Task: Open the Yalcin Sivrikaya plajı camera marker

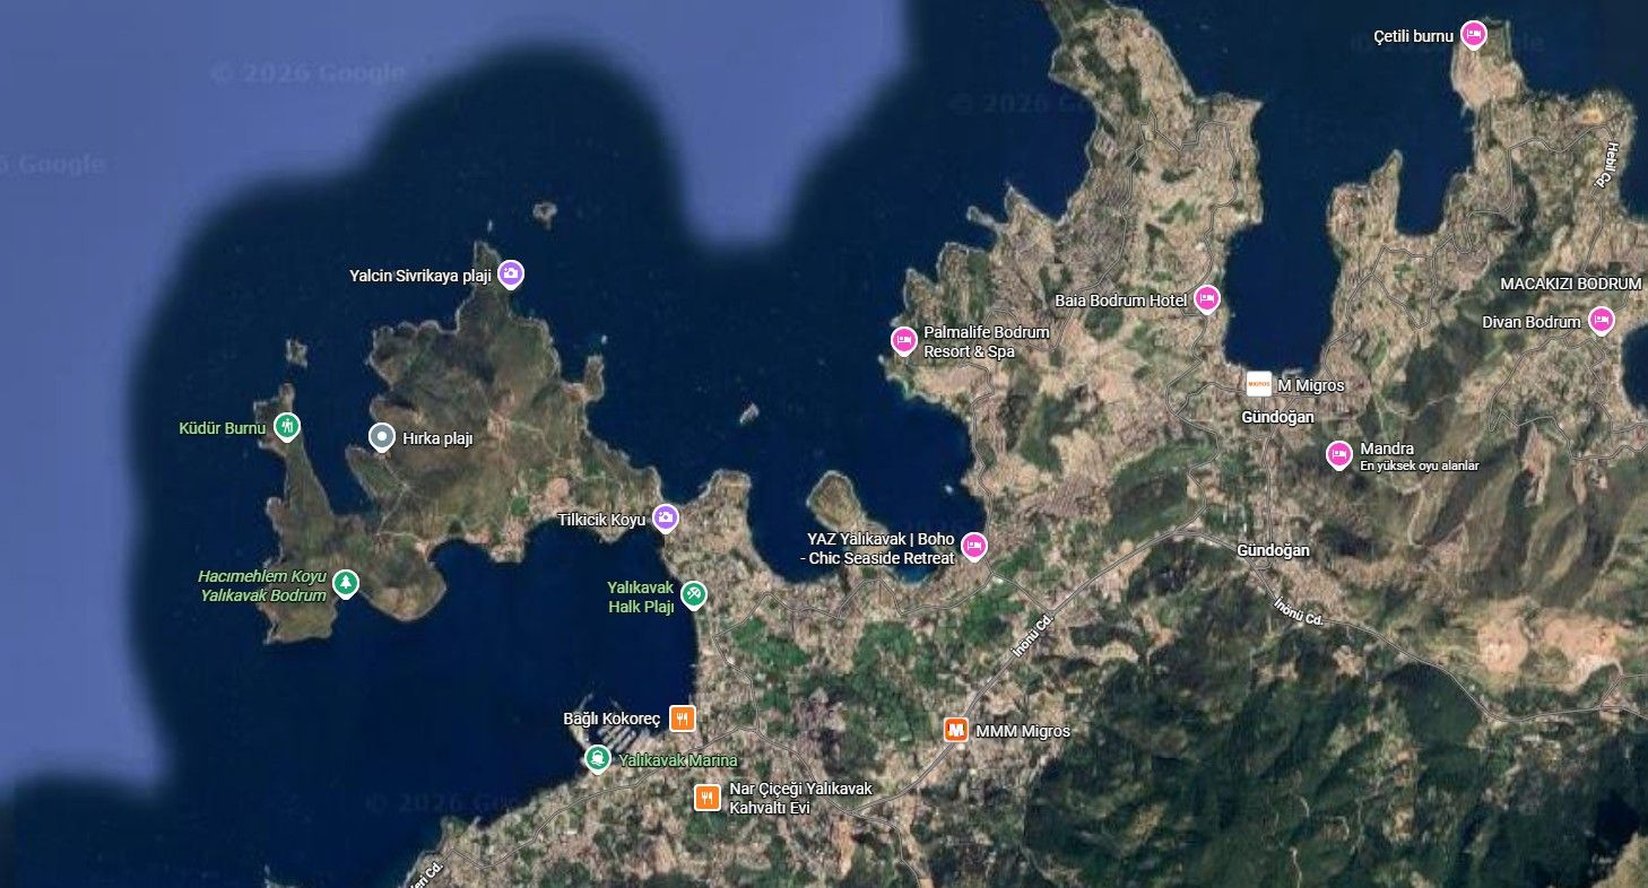Action: [510, 273]
